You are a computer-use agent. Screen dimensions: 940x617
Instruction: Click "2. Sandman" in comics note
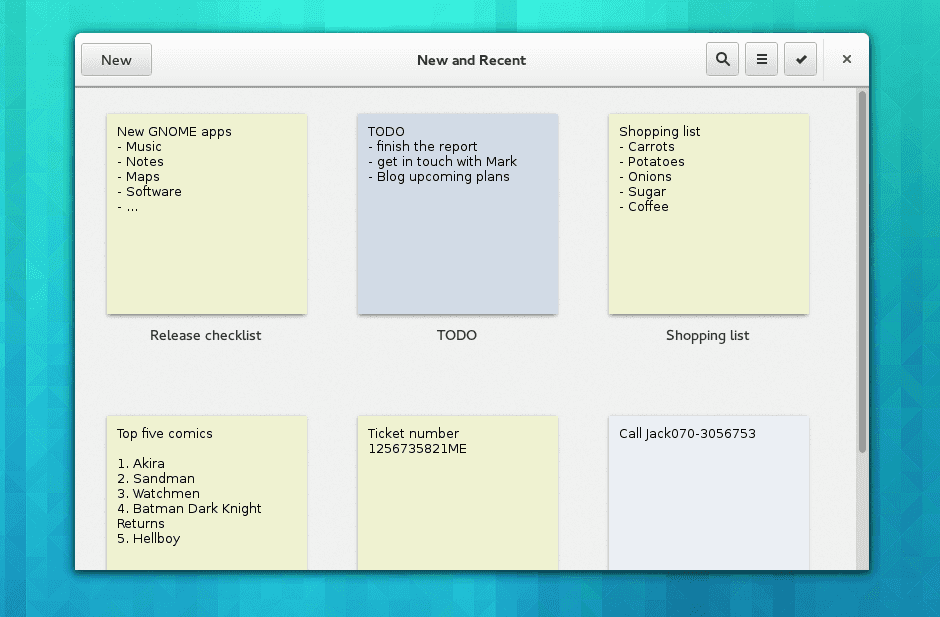(156, 478)
